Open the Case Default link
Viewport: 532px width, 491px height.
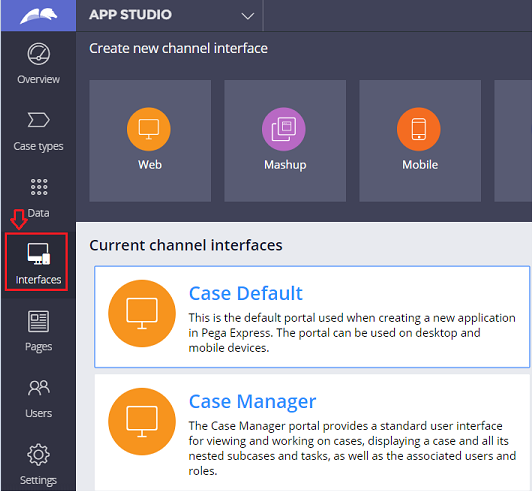[x=246, y=293]
